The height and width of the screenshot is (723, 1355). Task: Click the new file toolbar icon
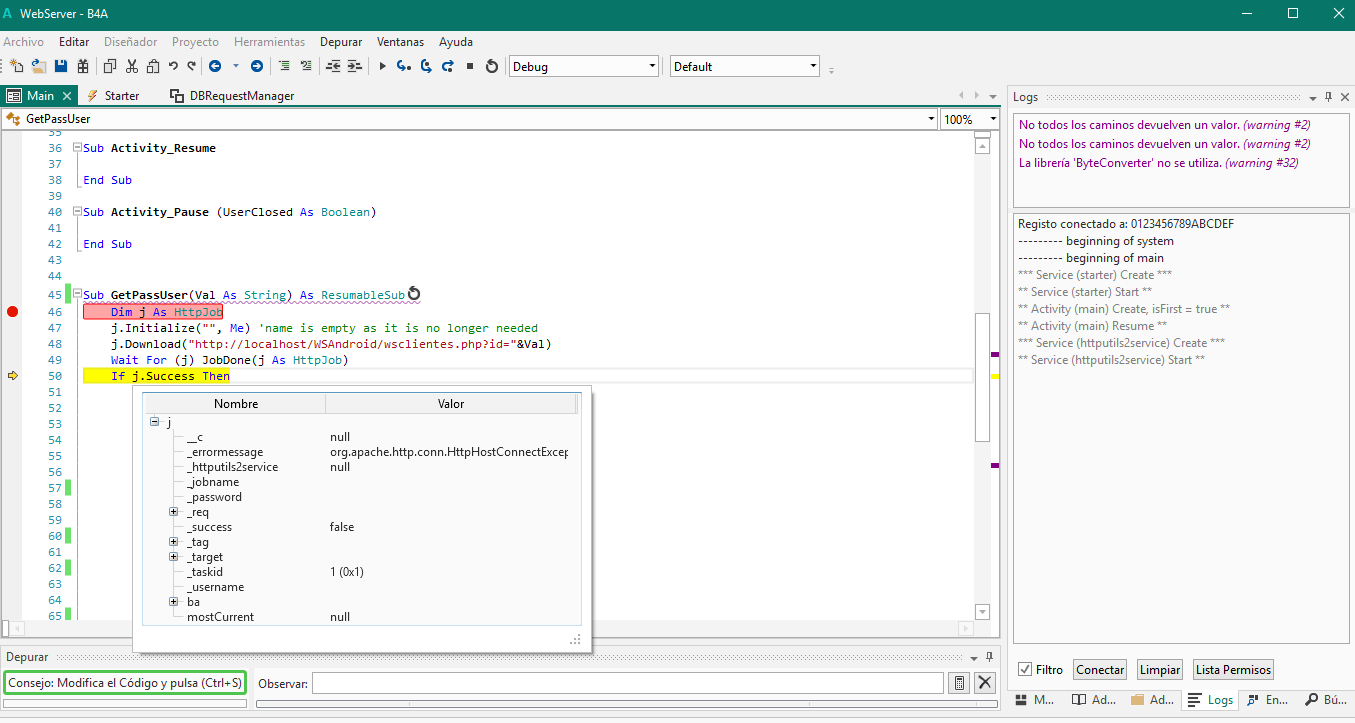pyautogui.click(x=16, y=66)
